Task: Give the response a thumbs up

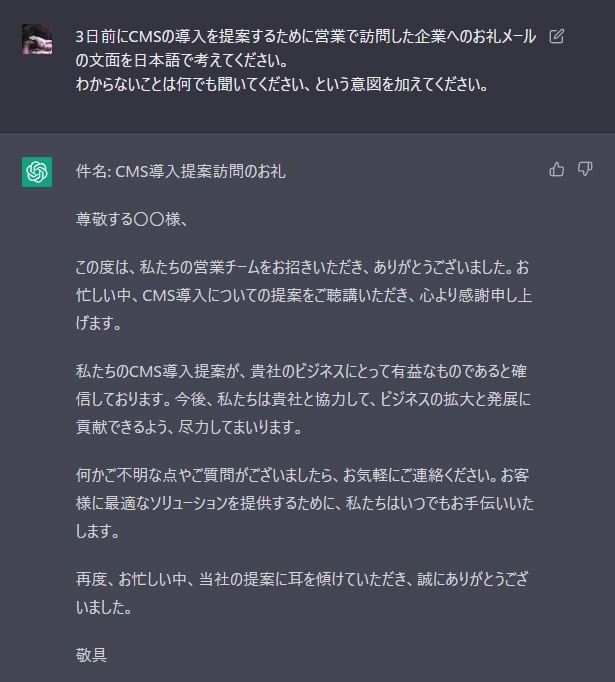Action: point(557,169)
